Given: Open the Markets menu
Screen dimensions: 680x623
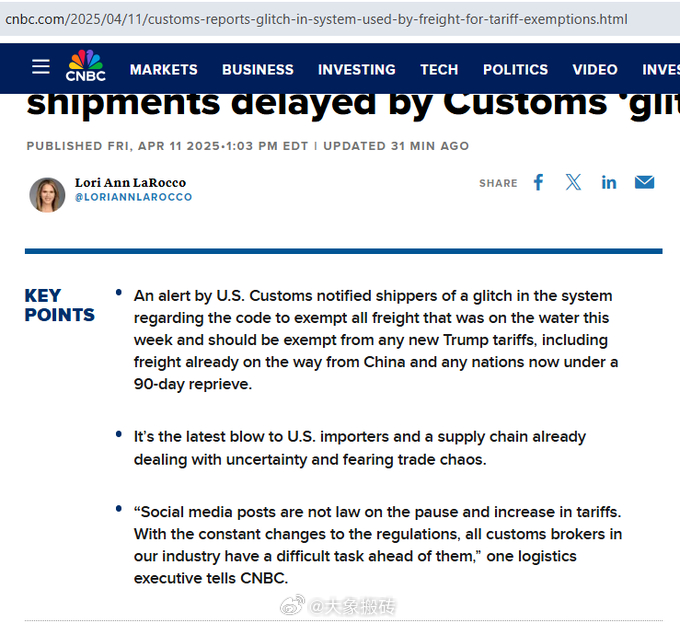Looking at the screenshot, I should click(163, 70).
